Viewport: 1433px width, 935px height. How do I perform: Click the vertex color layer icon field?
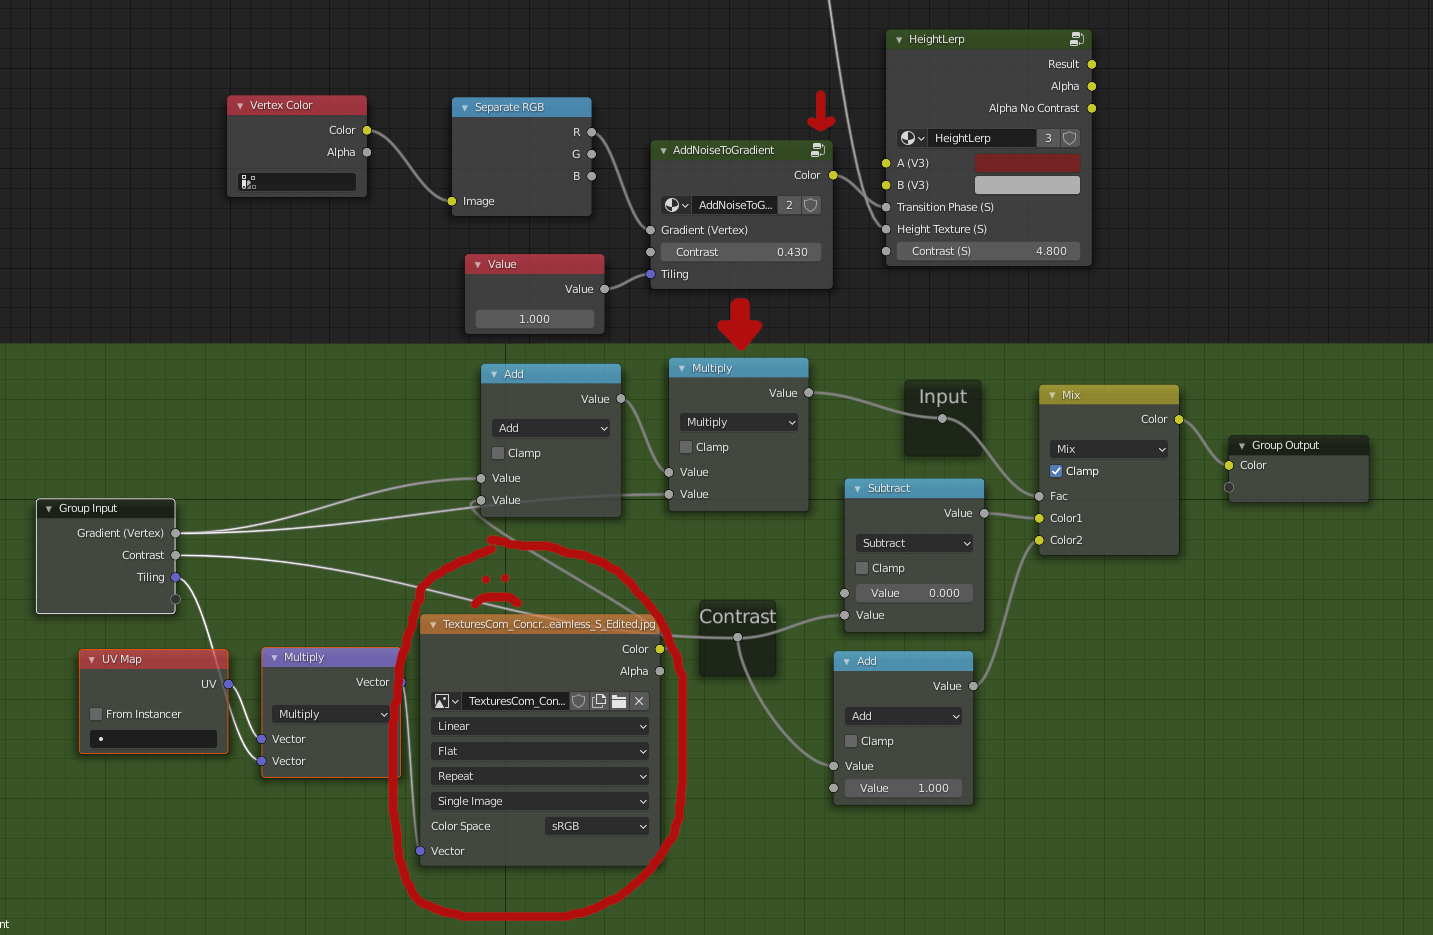click(297, 182)
